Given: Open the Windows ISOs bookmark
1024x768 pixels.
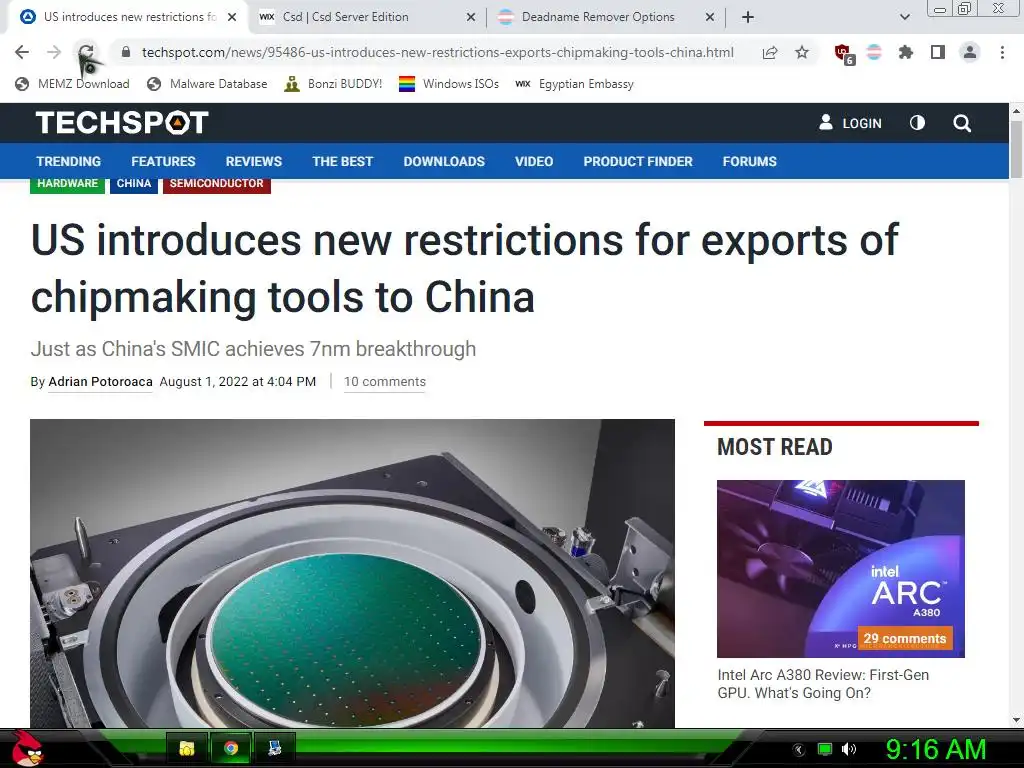Looking at the screenshot, I should [449, 84].
